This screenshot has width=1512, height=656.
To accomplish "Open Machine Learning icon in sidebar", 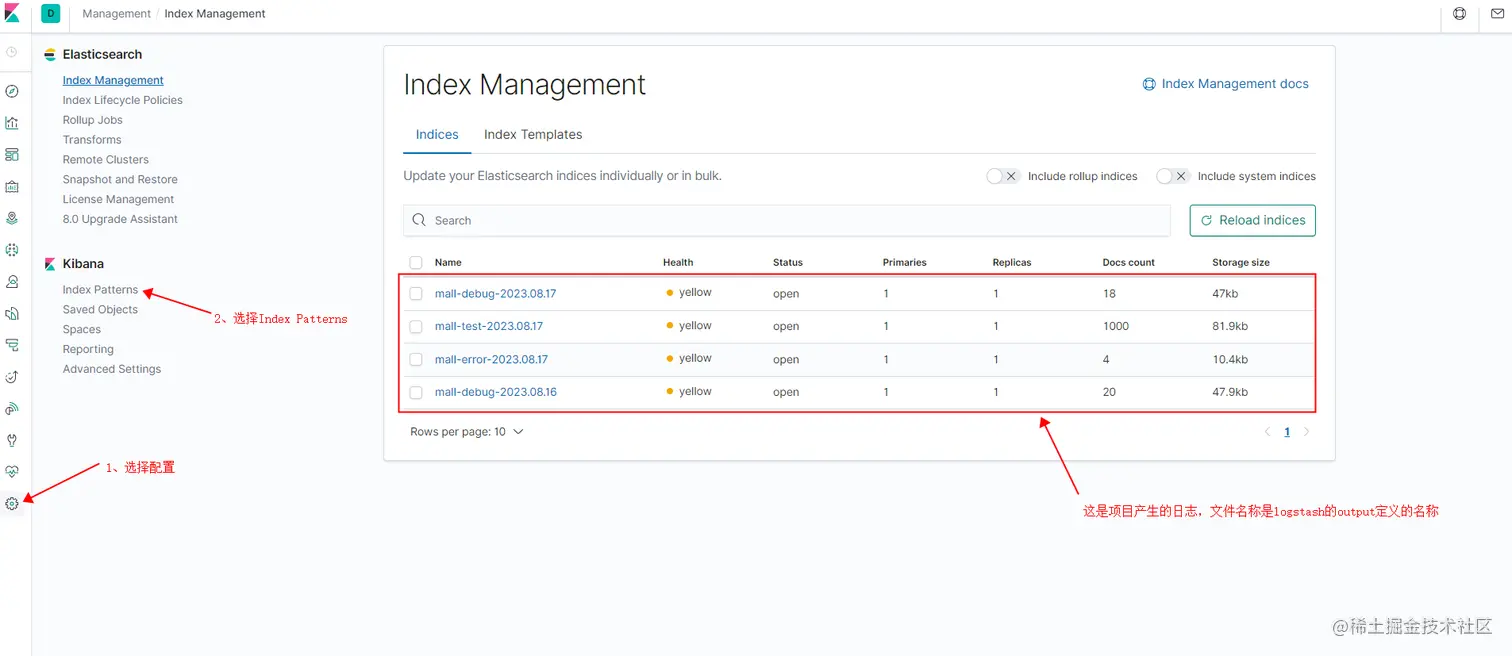I will pos(12,250).
